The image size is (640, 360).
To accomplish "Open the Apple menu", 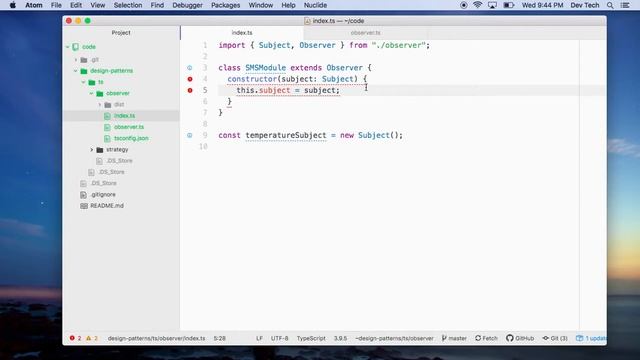I will [x=13, y=5].
